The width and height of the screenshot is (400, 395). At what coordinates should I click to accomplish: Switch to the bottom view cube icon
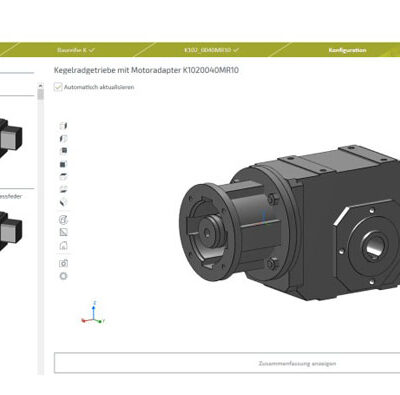[x=63, y=189]
